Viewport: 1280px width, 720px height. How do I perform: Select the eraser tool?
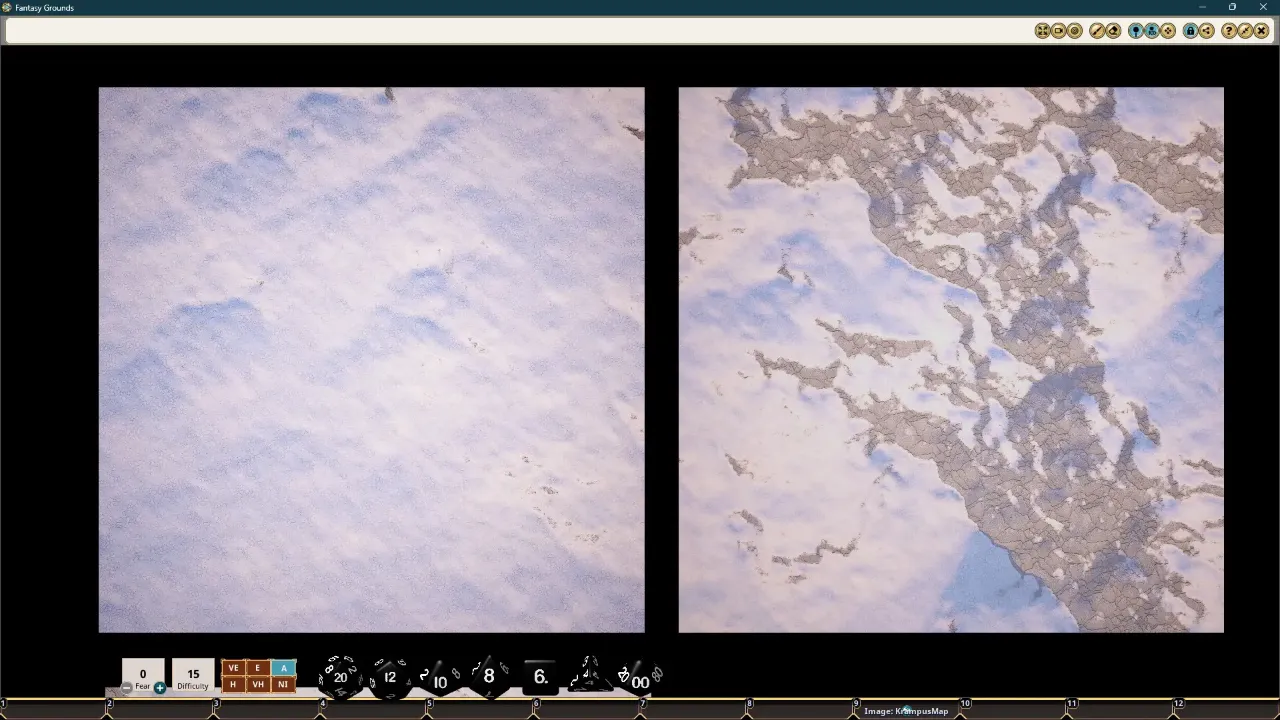(1113, 31)
